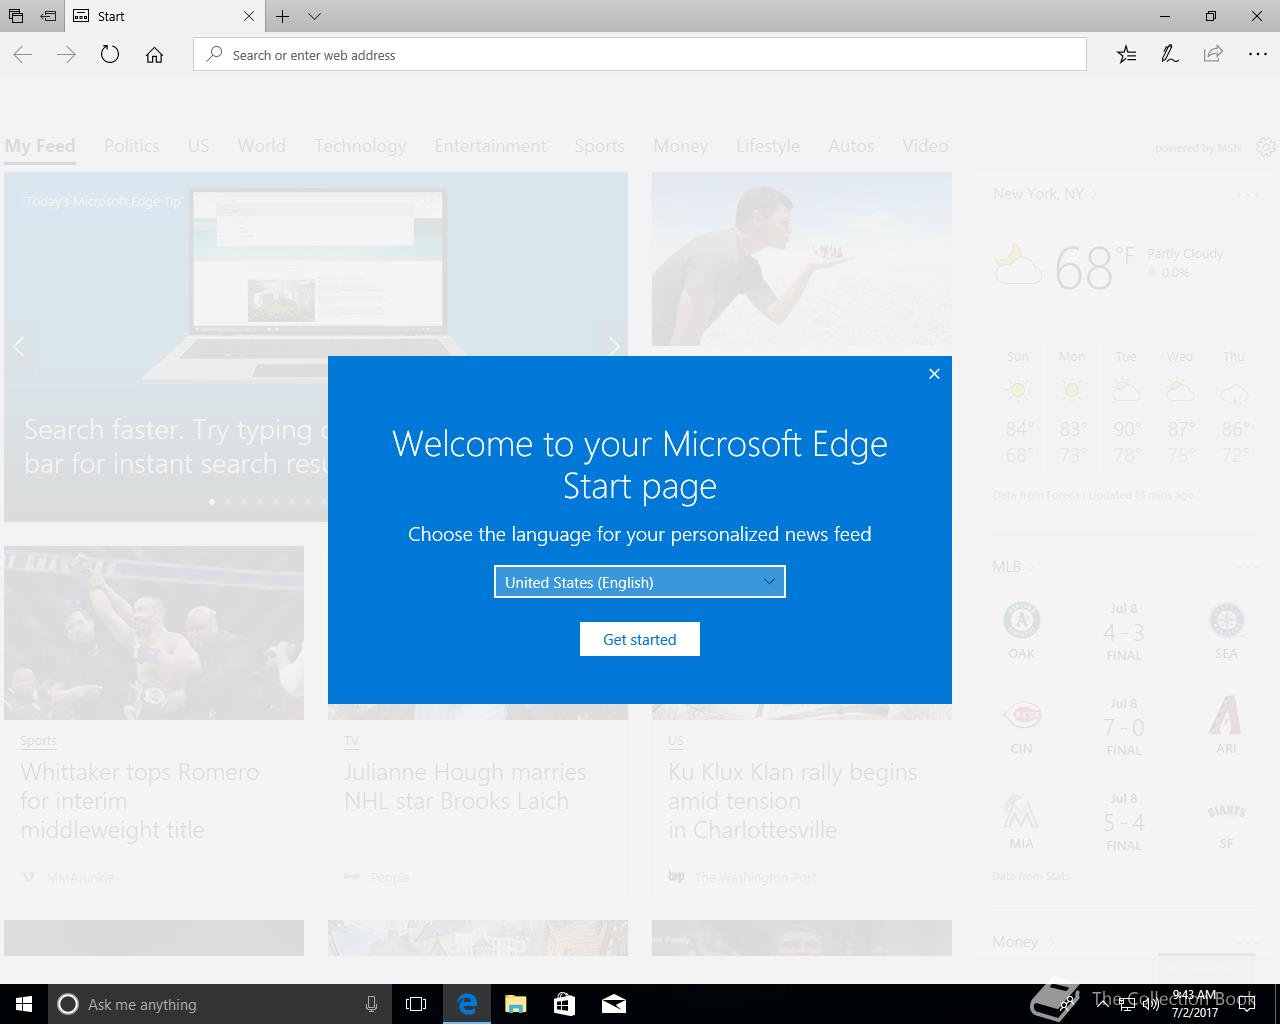Show the previous carousel slide arrow

click(x=19, y=347)
